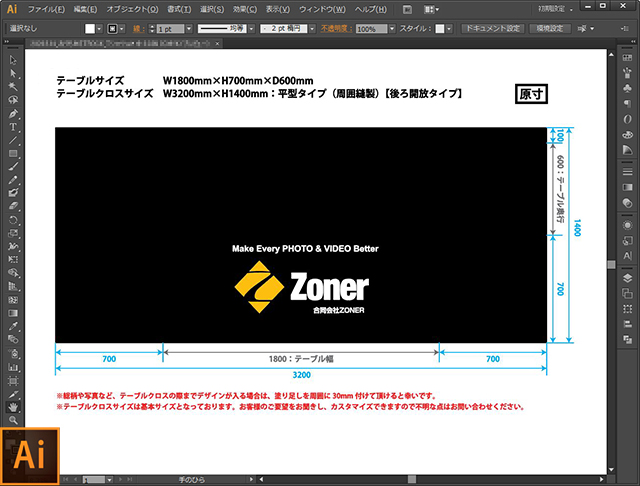Select the Zoom magnifier tool
The height and width of the screenshot is (486, 640).
(13, 420)
